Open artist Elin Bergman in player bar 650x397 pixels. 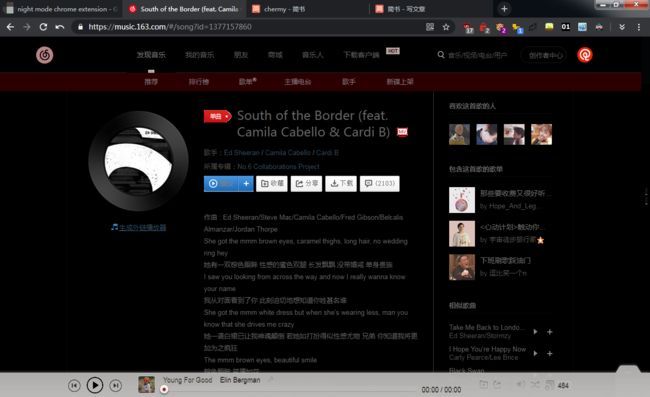coord(240,380)
